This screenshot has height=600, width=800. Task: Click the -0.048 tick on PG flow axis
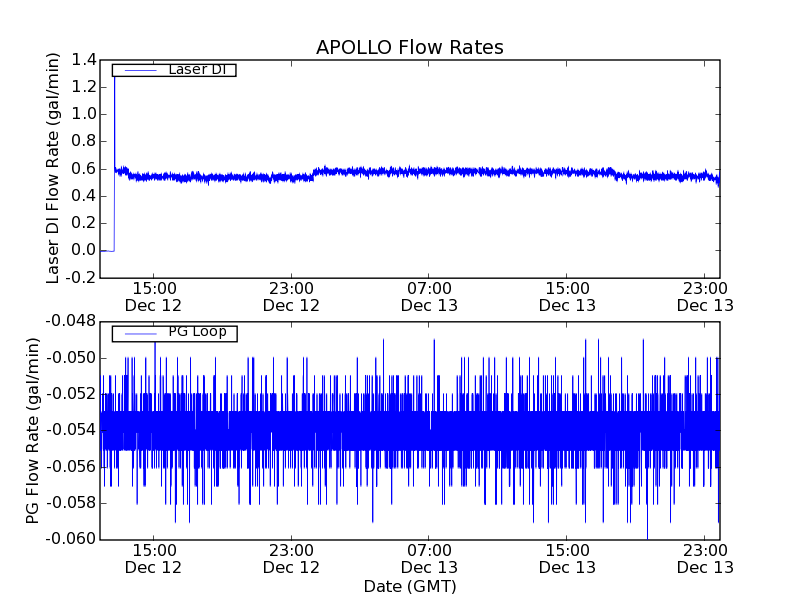point(71,321)
